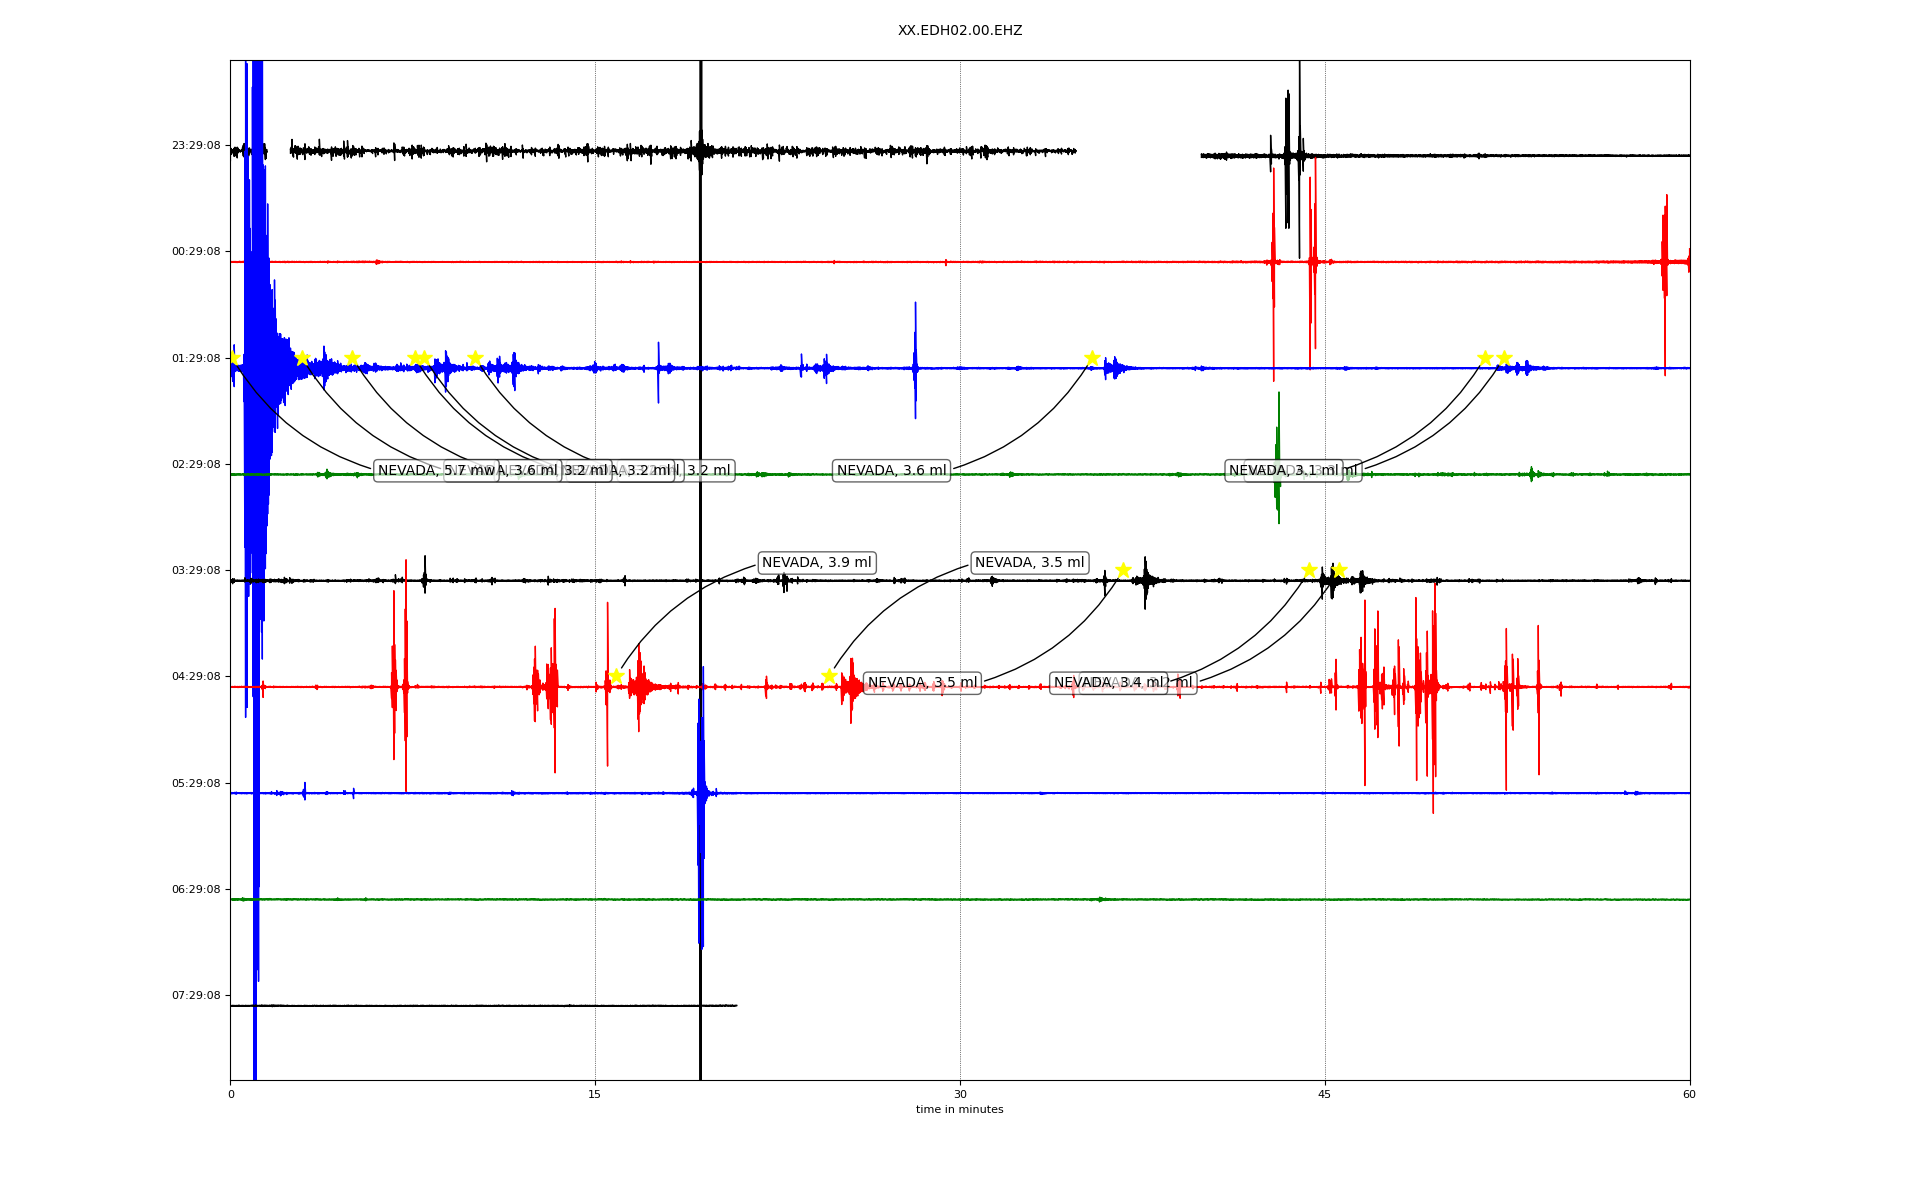Screen dimensions: 1920x1200
Task: Click the NEVADA, 3.9 ml annotation label
Action: pyautogui.click(x=816, y=563)
